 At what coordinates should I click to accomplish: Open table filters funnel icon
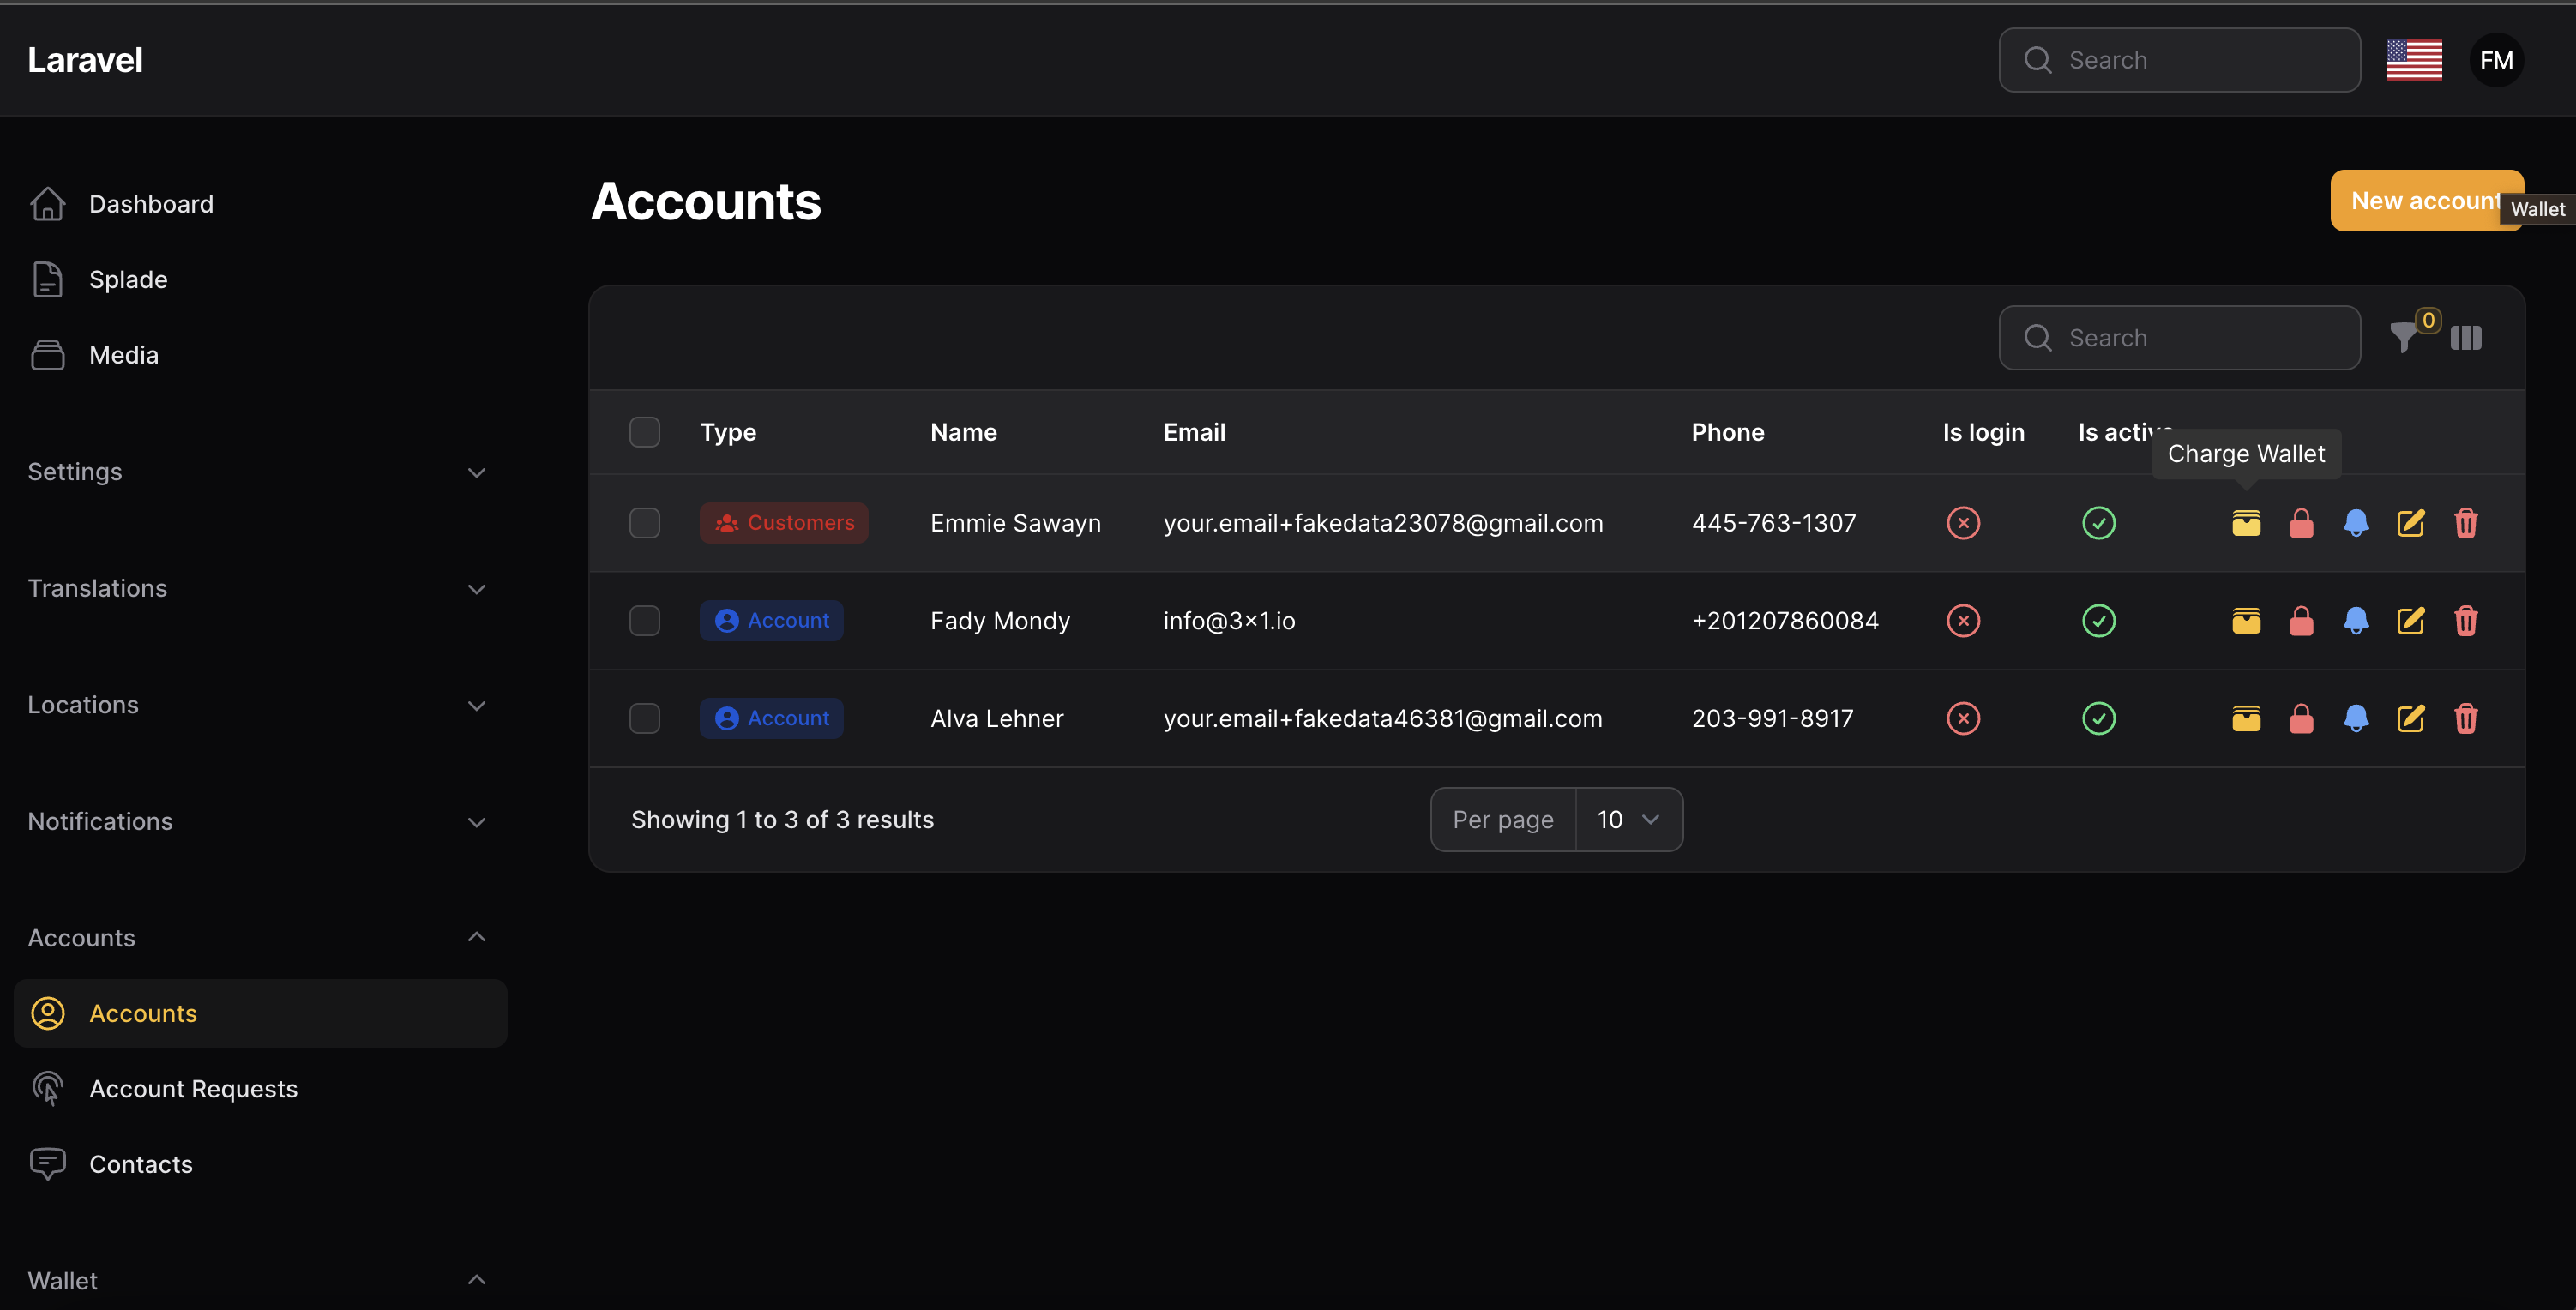coord(2403,338)
